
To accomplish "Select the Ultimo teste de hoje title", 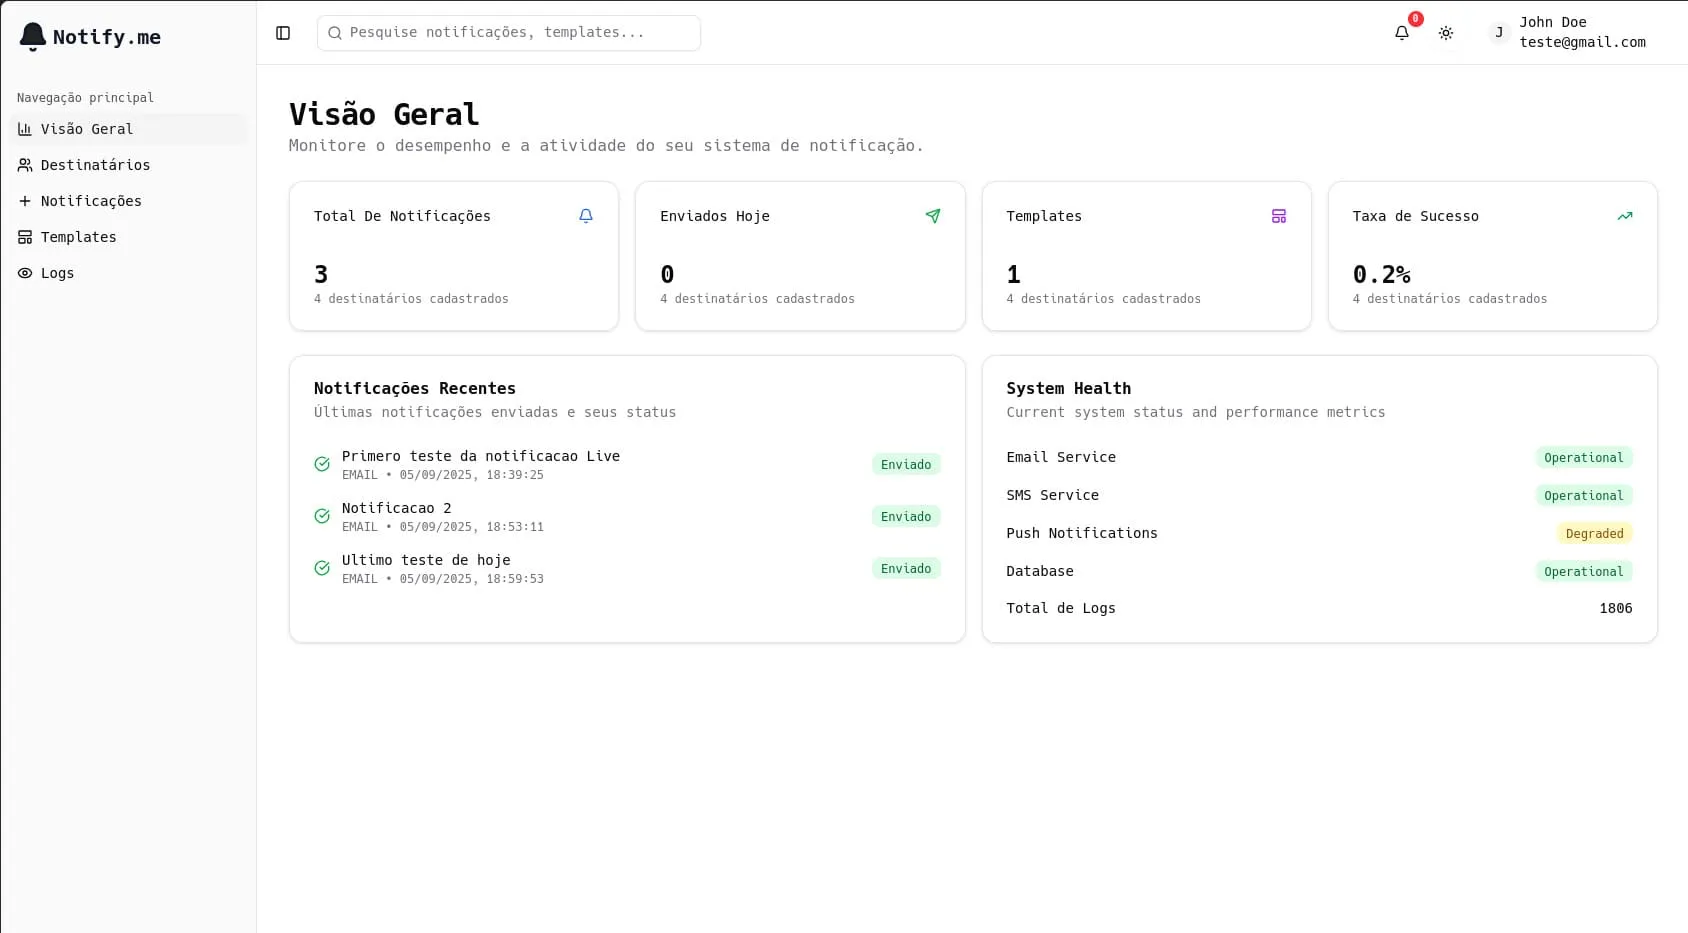I will click(426, 560).
